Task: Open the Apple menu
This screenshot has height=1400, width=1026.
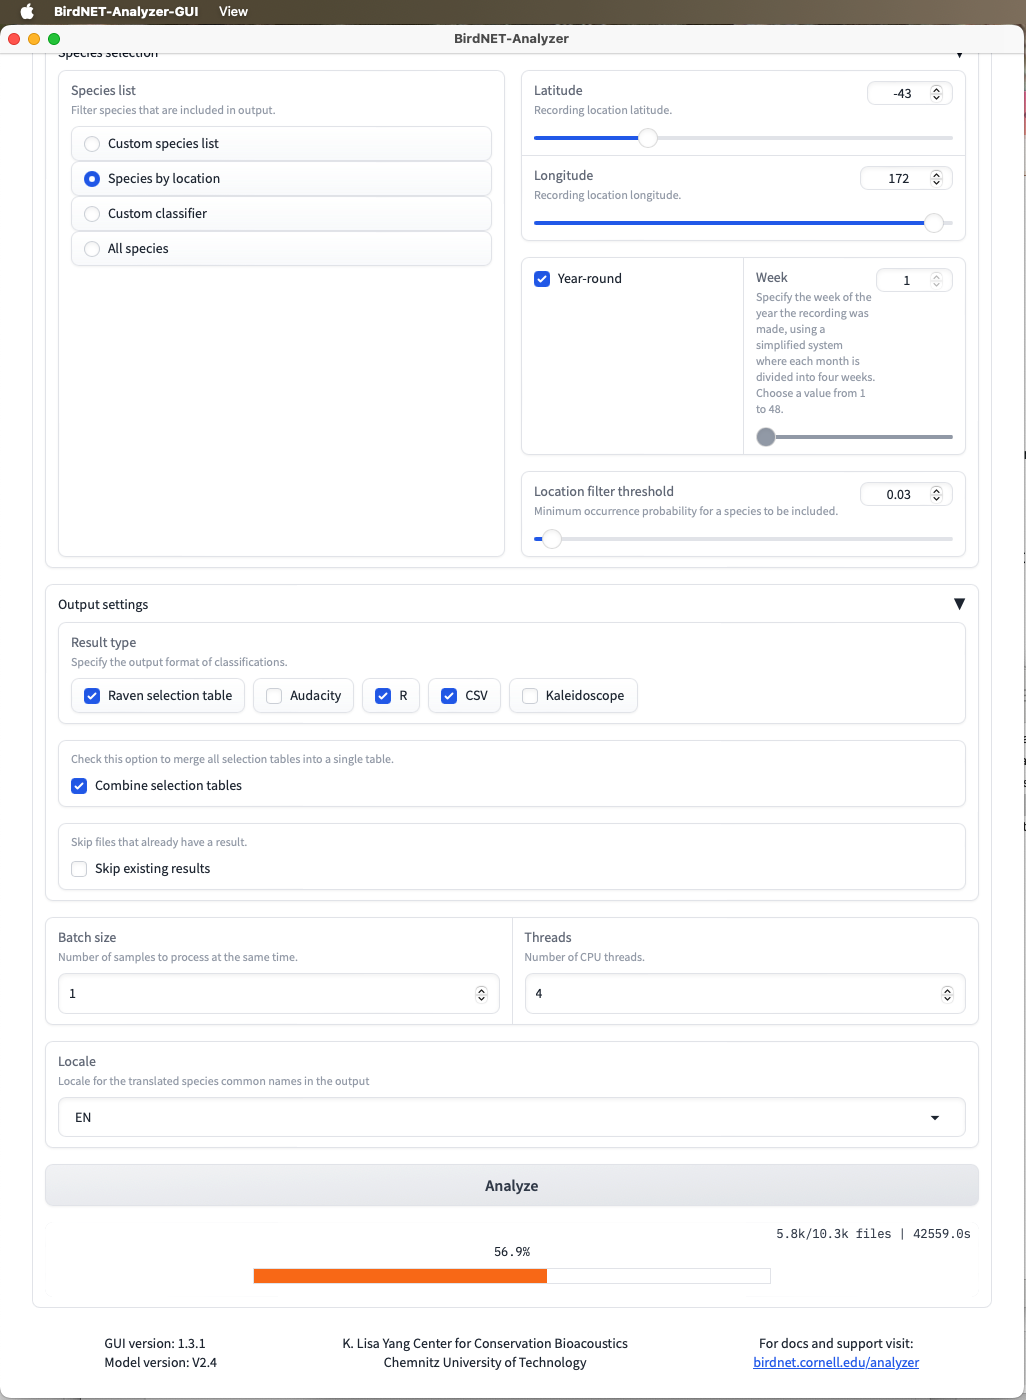Action: click(27, 11)
